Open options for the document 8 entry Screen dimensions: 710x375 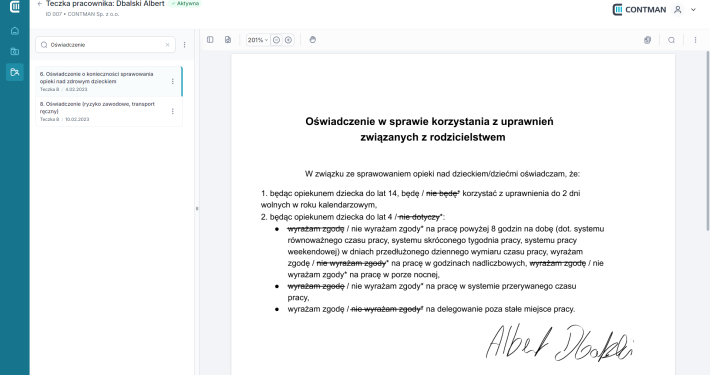173,111
